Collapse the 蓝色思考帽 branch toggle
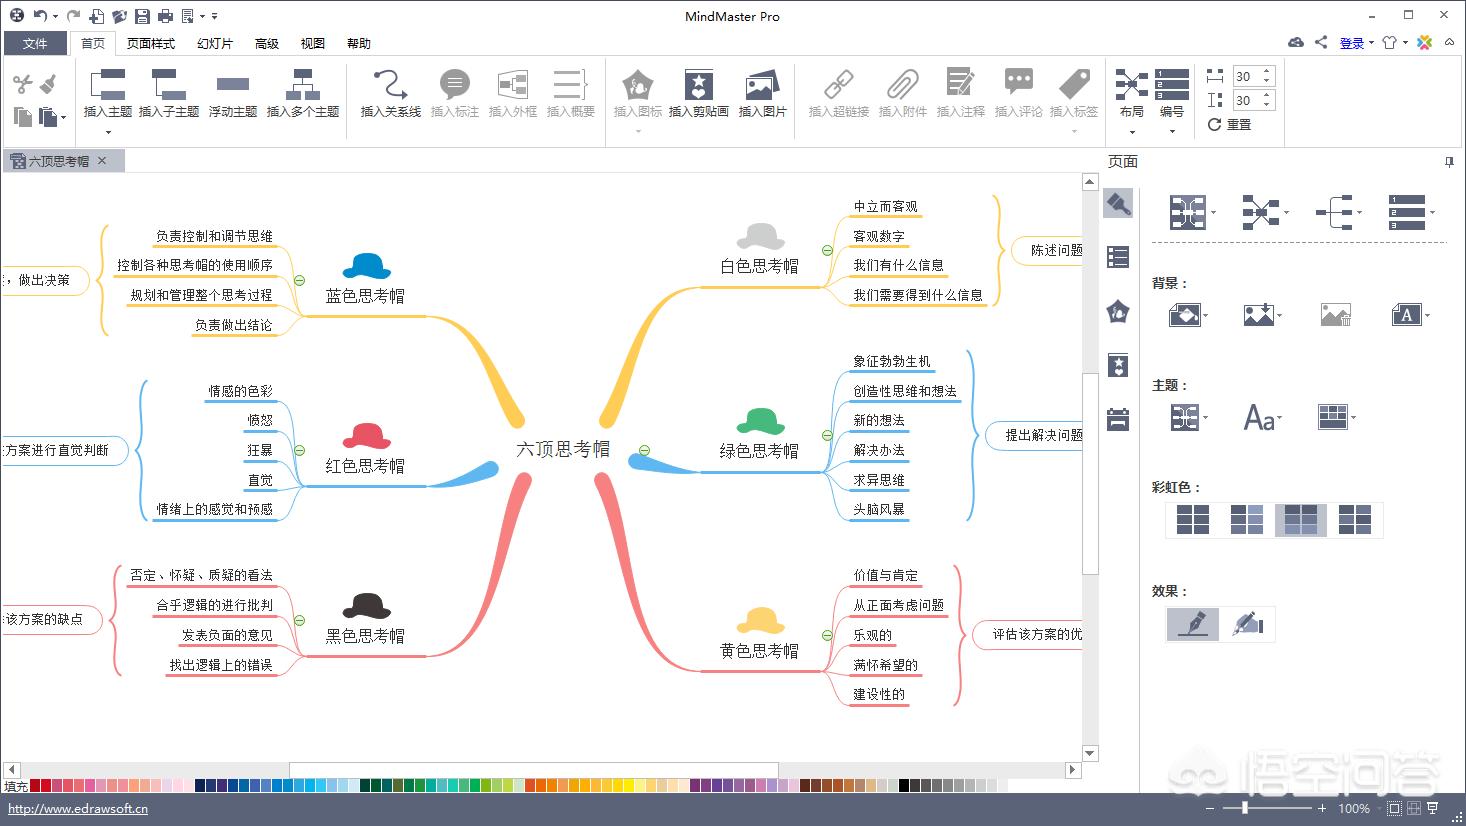The width and height of the screenshot is (1466, 826). (299, 281)
